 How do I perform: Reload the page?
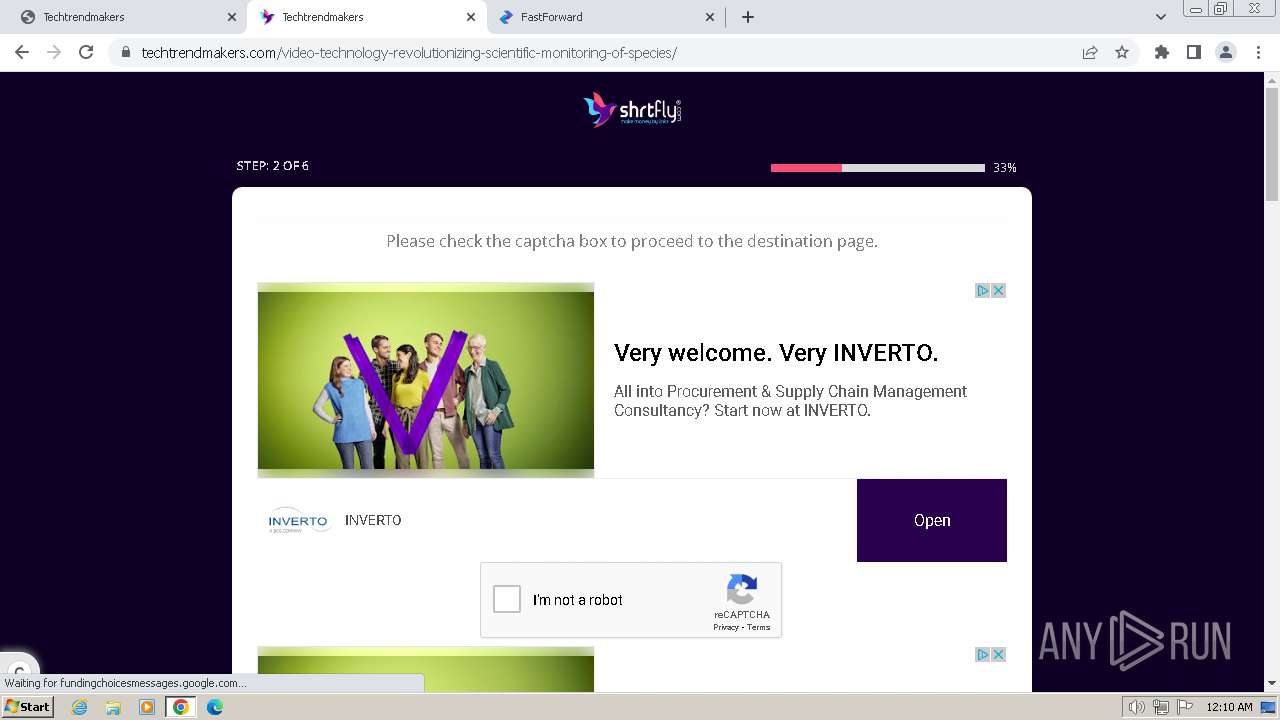pyautogui.click(x=86, y=52)
